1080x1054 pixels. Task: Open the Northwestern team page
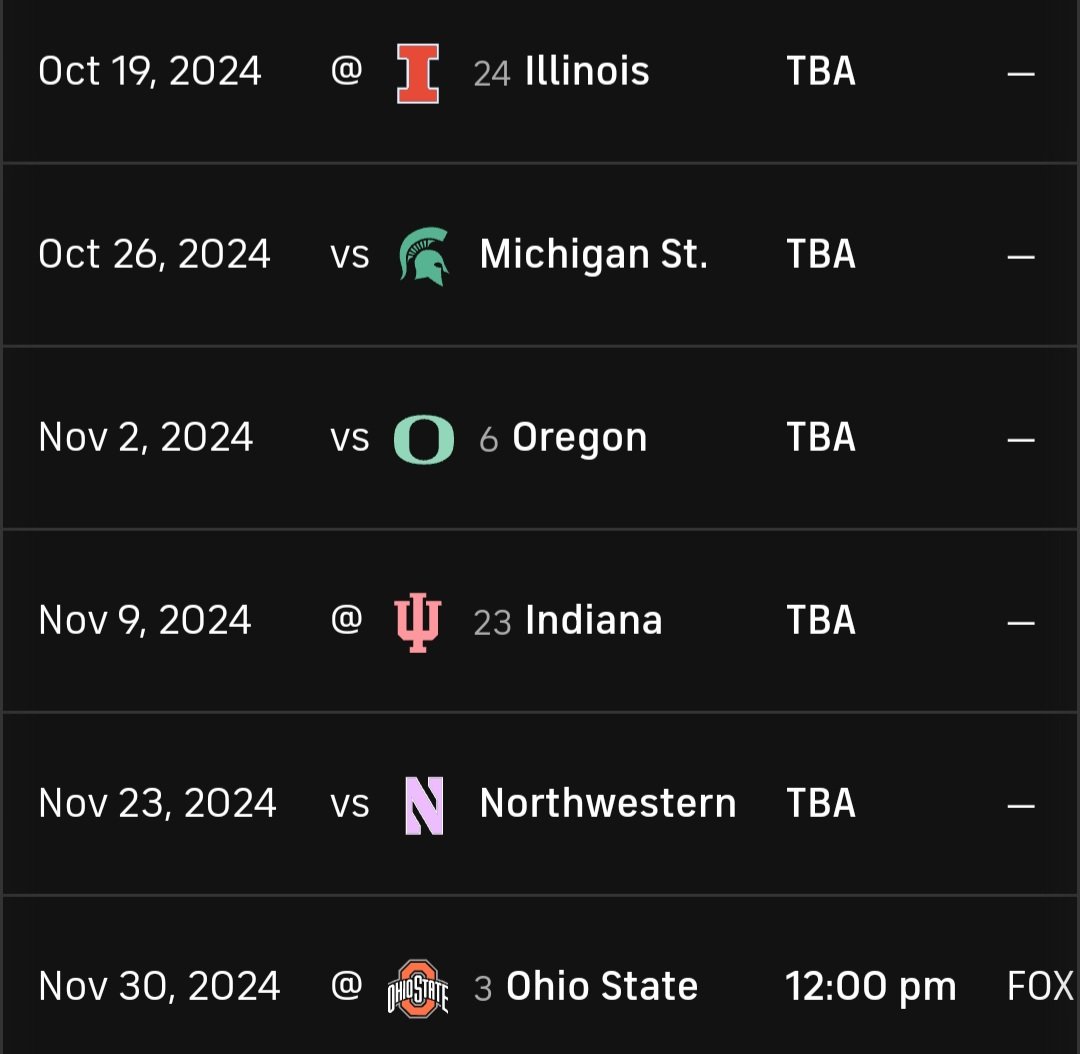608,803
